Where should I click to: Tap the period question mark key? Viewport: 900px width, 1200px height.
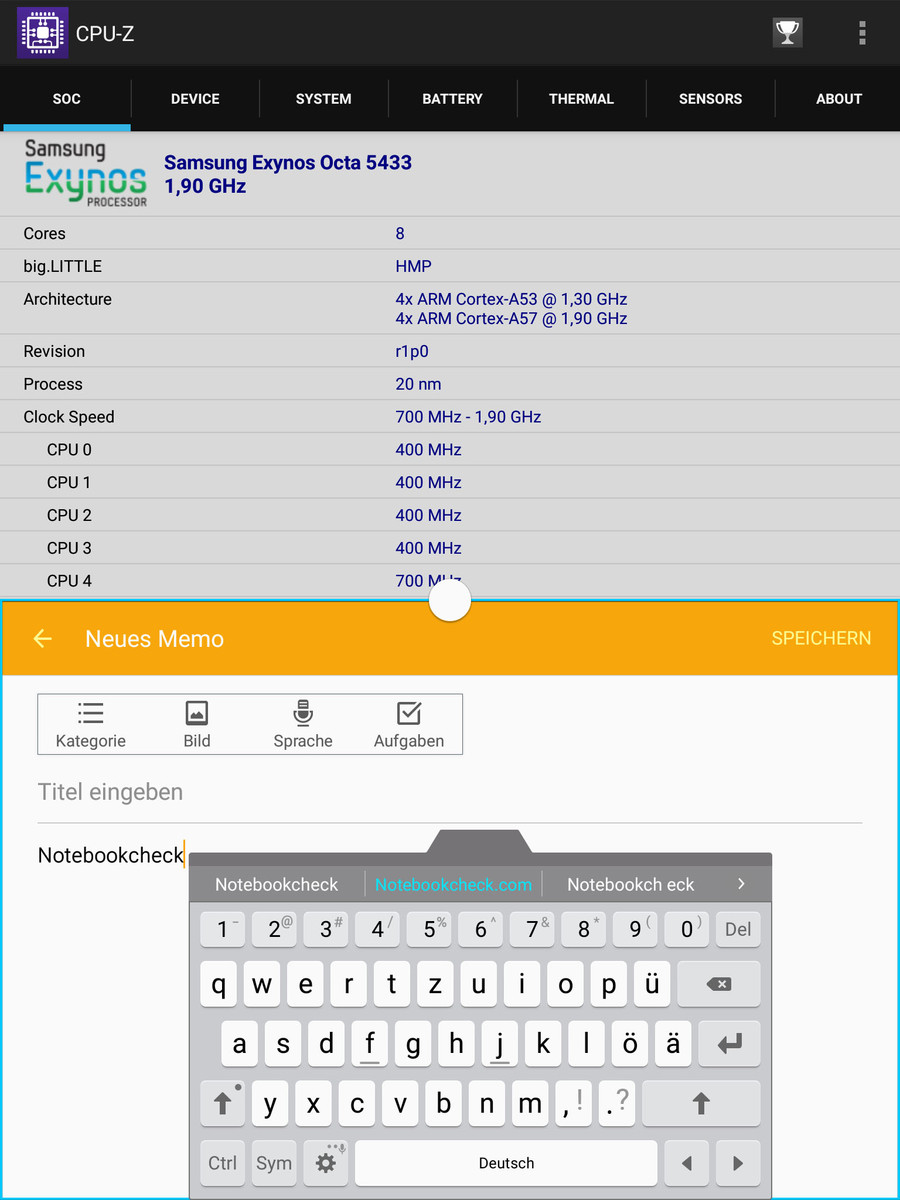(617, 1103)
